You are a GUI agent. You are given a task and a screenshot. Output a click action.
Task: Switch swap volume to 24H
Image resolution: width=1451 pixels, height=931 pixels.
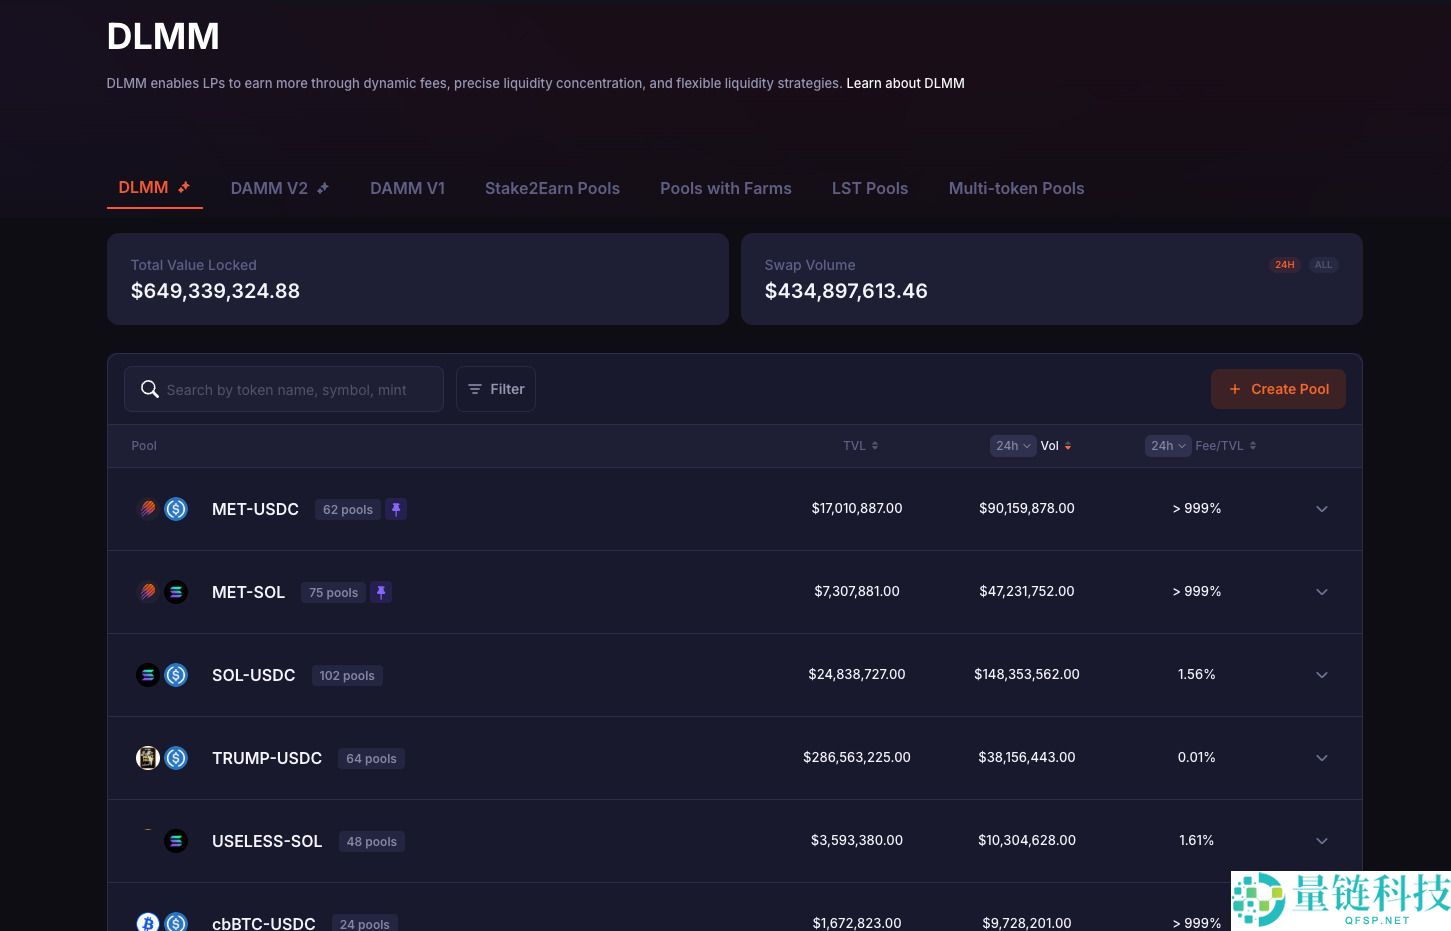coord(1284,265)
